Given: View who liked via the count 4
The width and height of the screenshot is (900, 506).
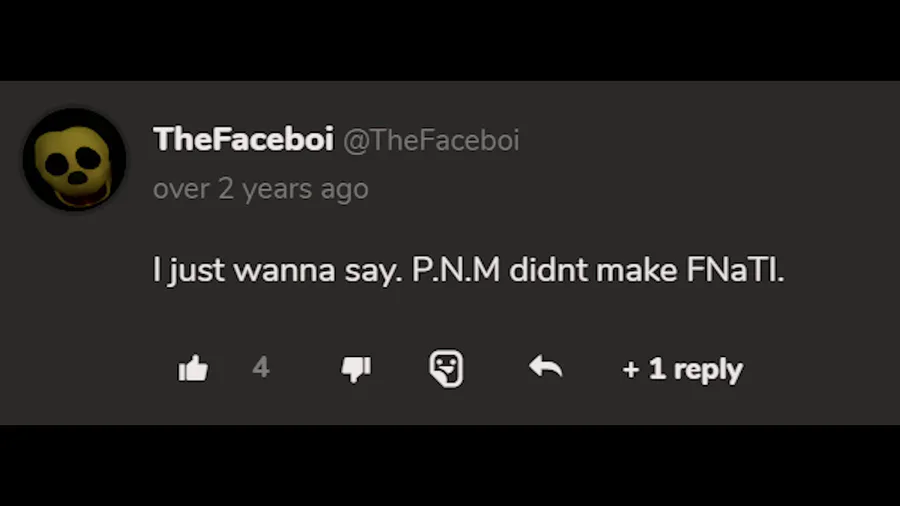Looking at the screenshot, I should click(261, 367).
